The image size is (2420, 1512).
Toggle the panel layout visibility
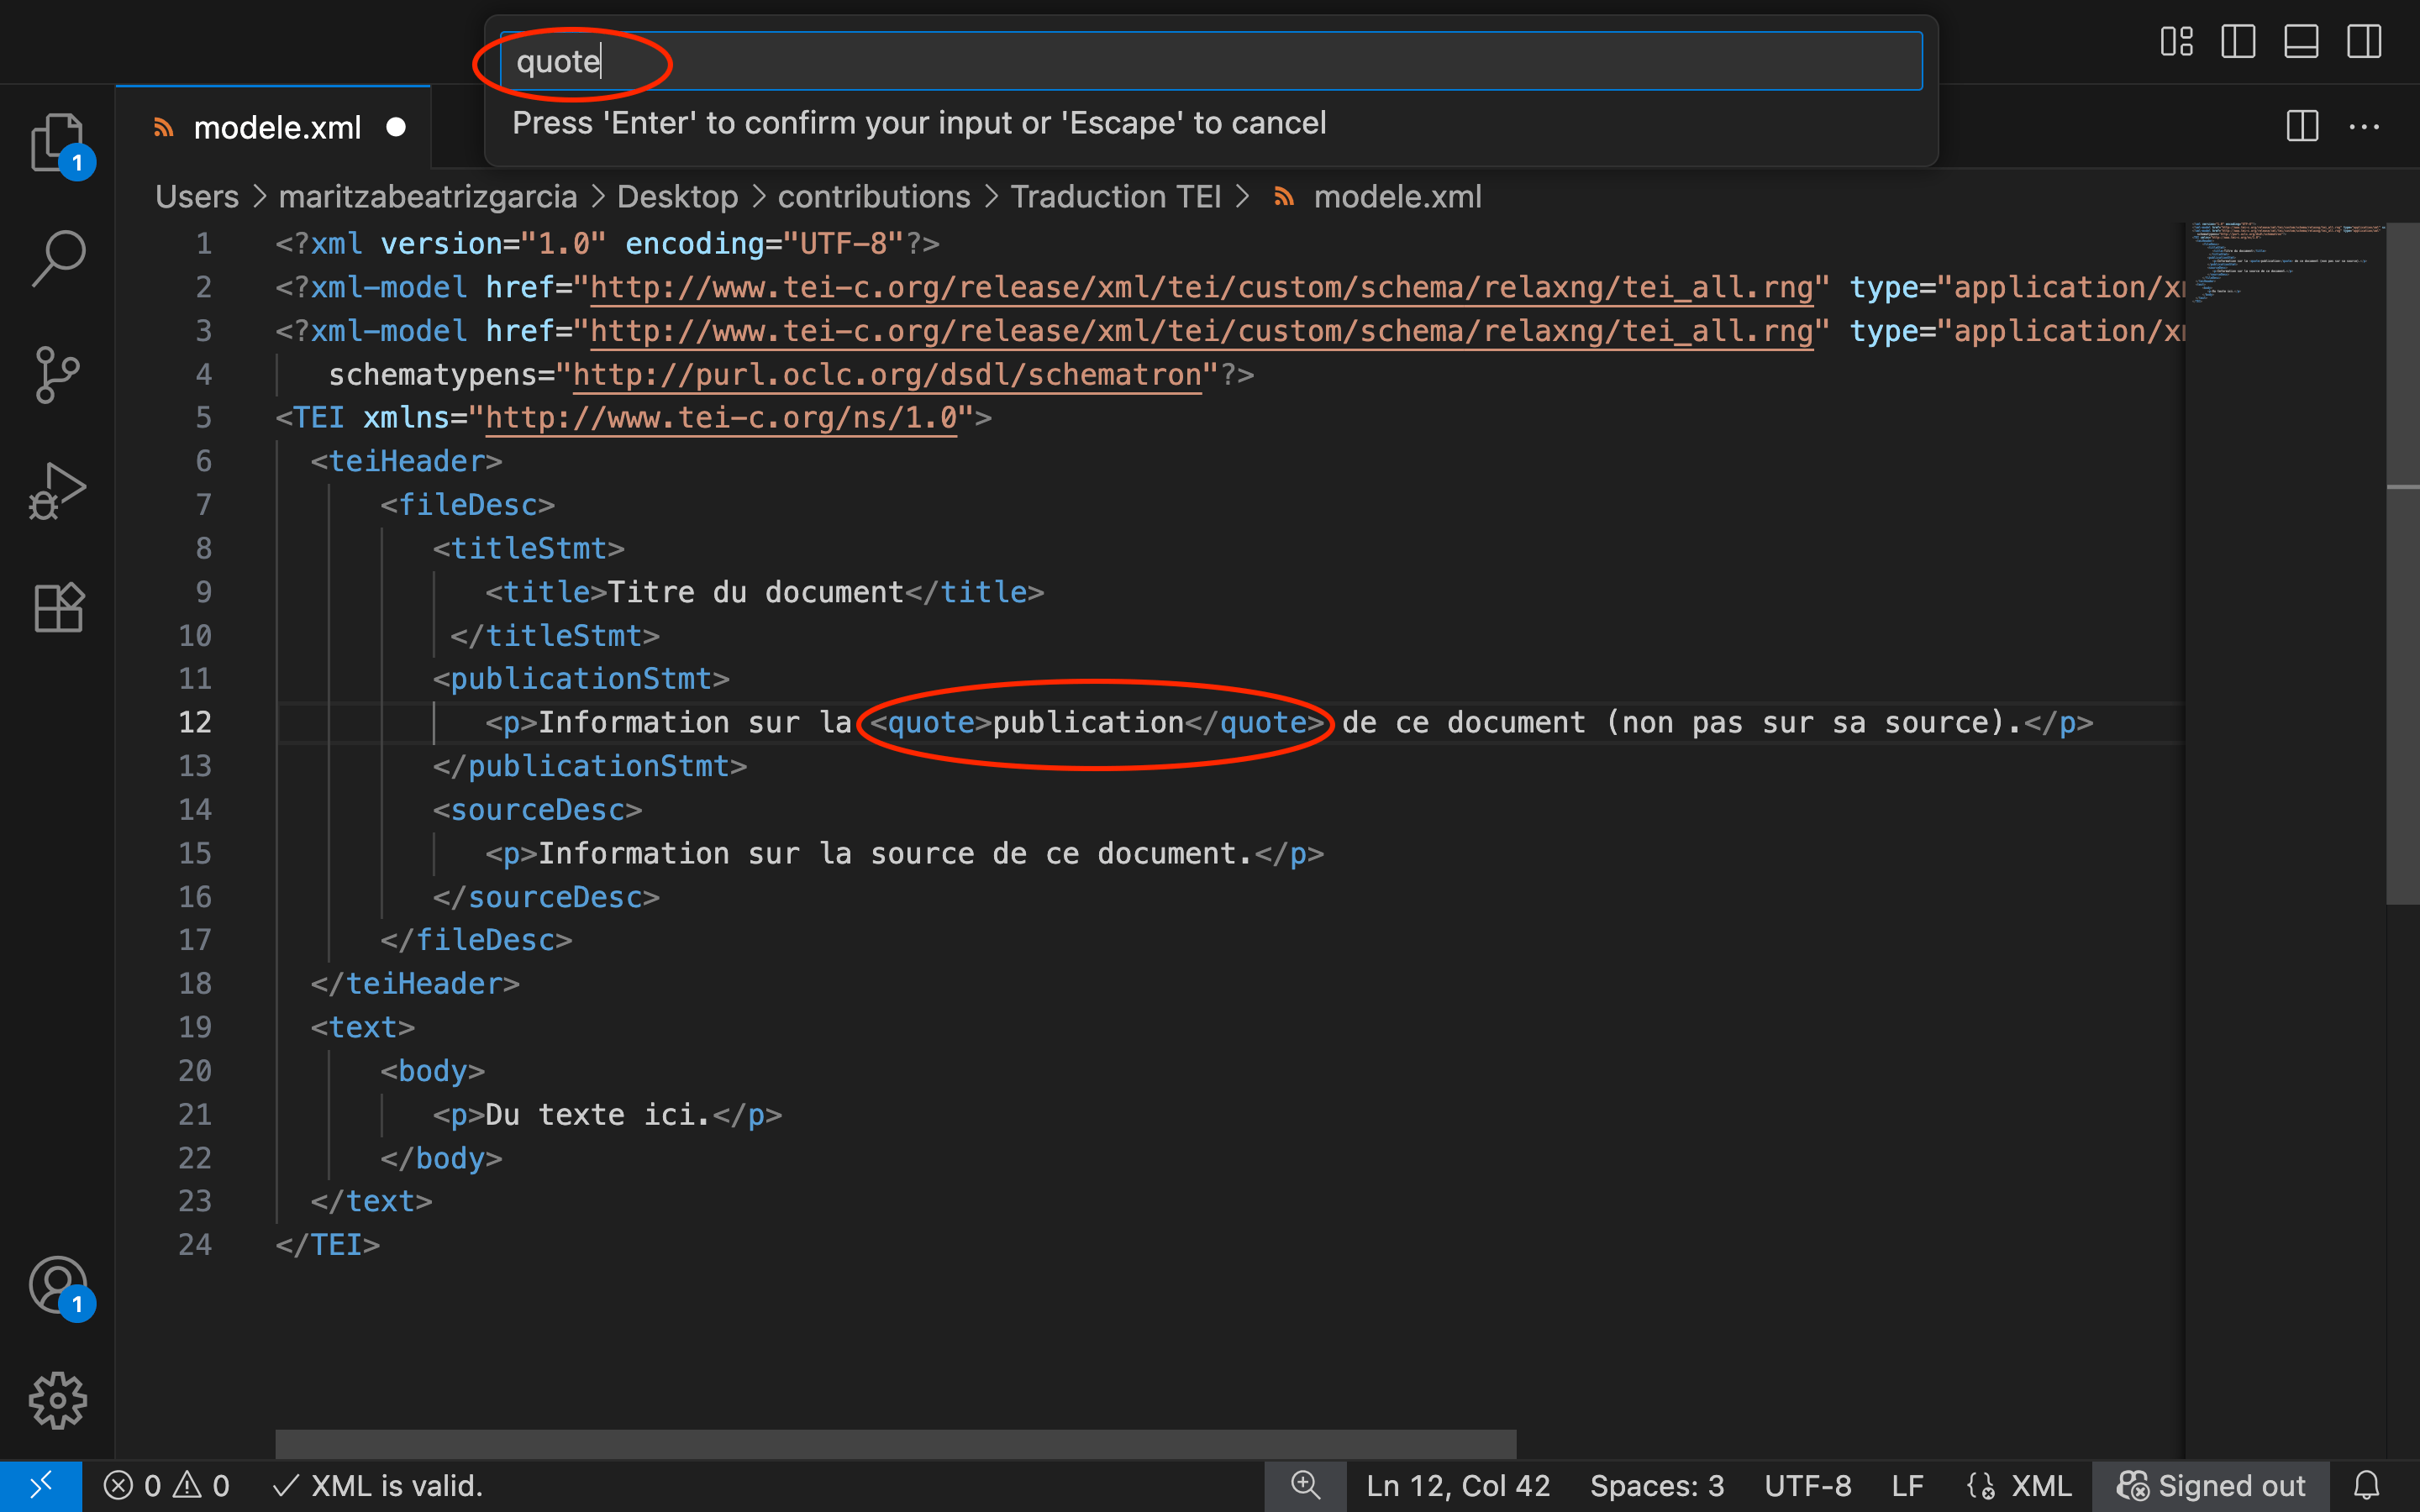[2301, 42]
